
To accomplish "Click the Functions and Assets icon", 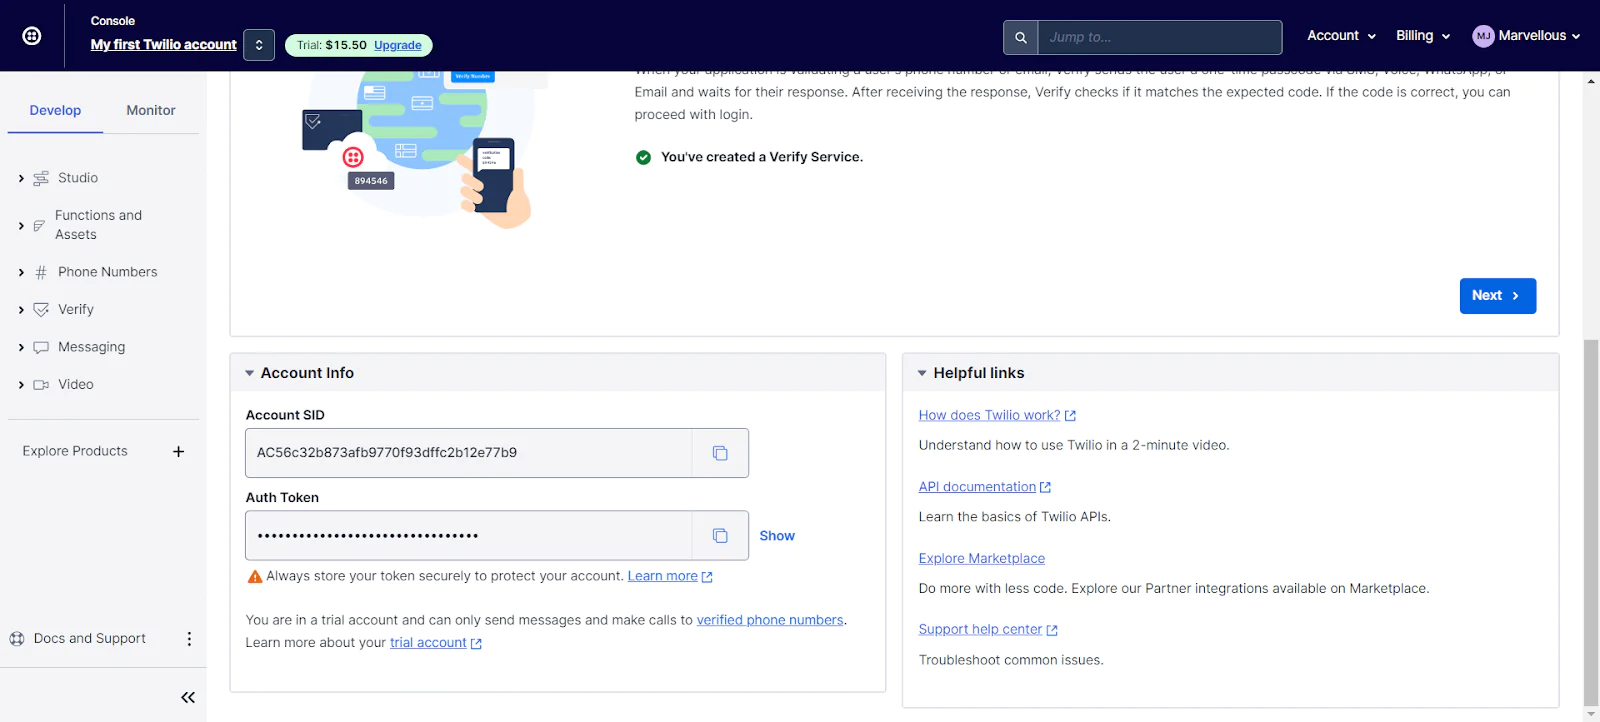I will [39, 226].
